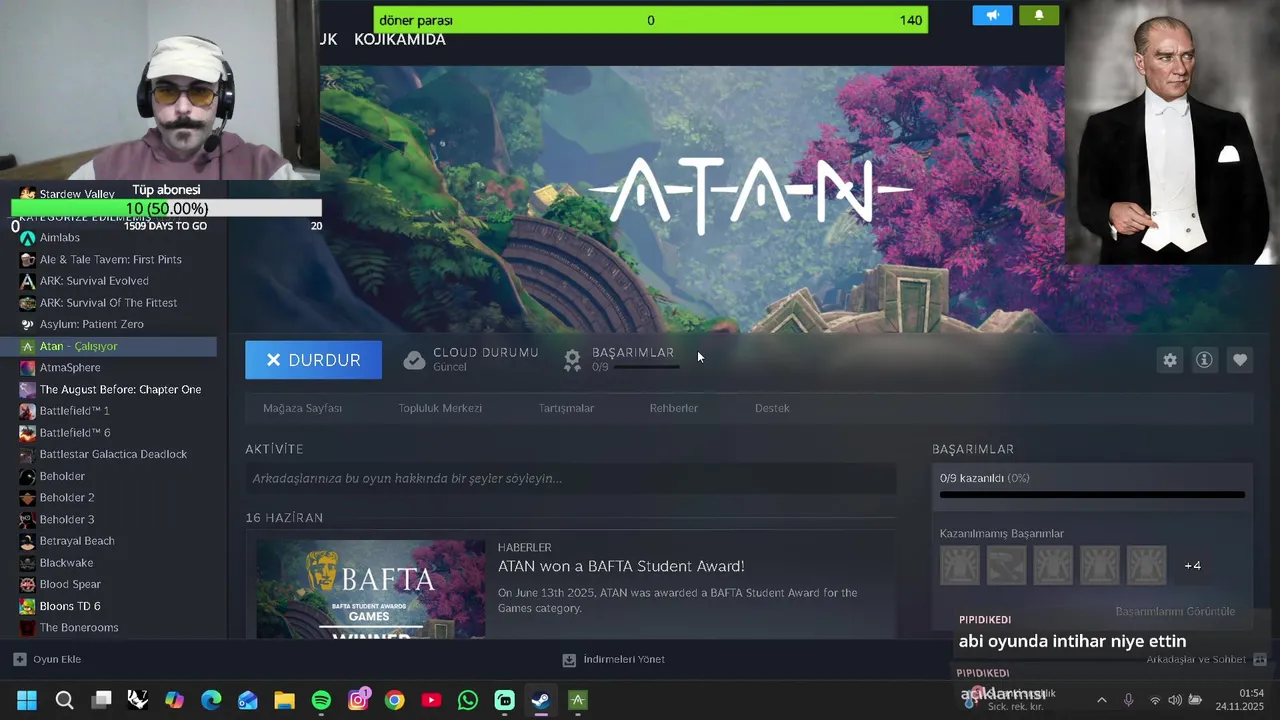This screenshot has height=720, width=1280.
Task: Click the Aimlabs game icon
Action: click(x=27, y=238)
